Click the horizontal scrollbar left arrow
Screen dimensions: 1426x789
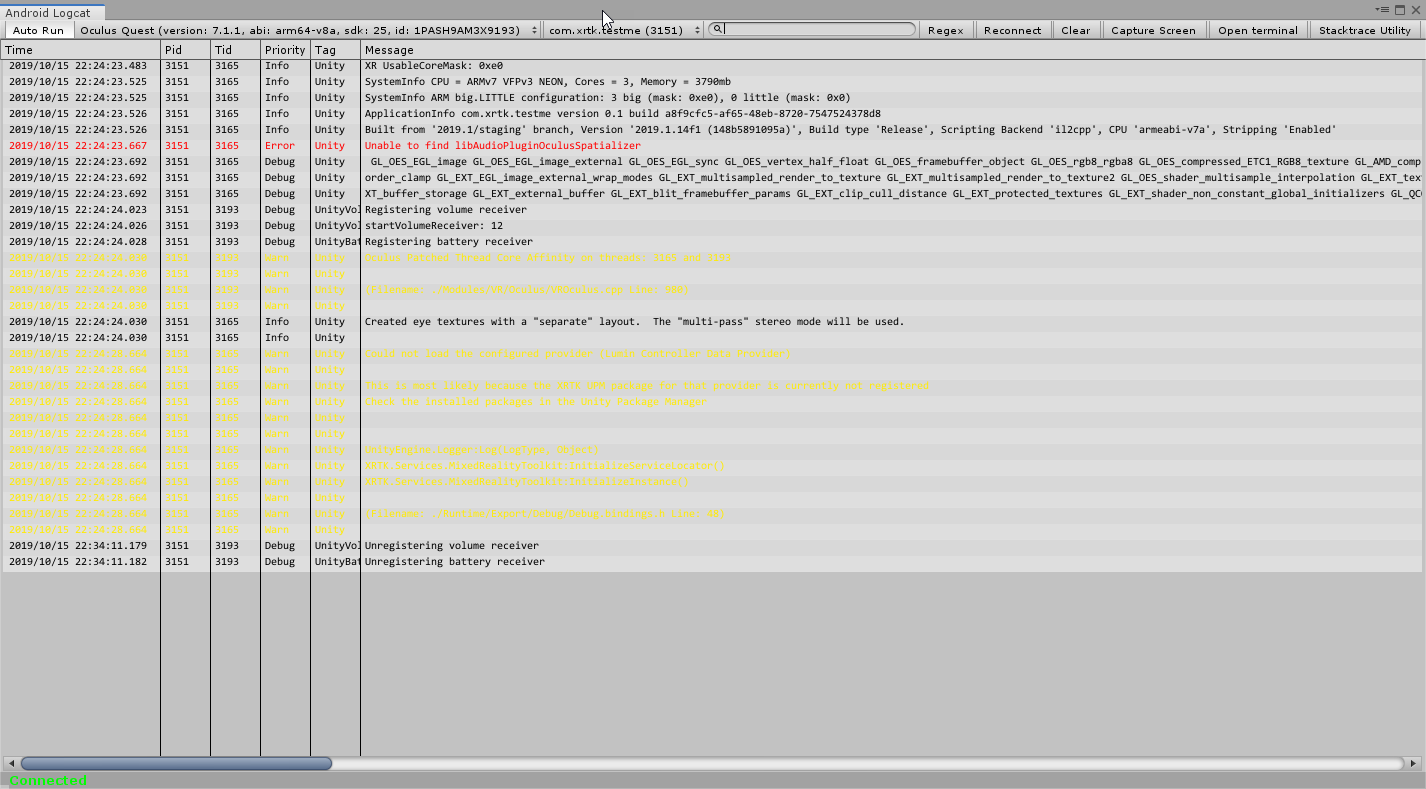click(x=11, y=764)
